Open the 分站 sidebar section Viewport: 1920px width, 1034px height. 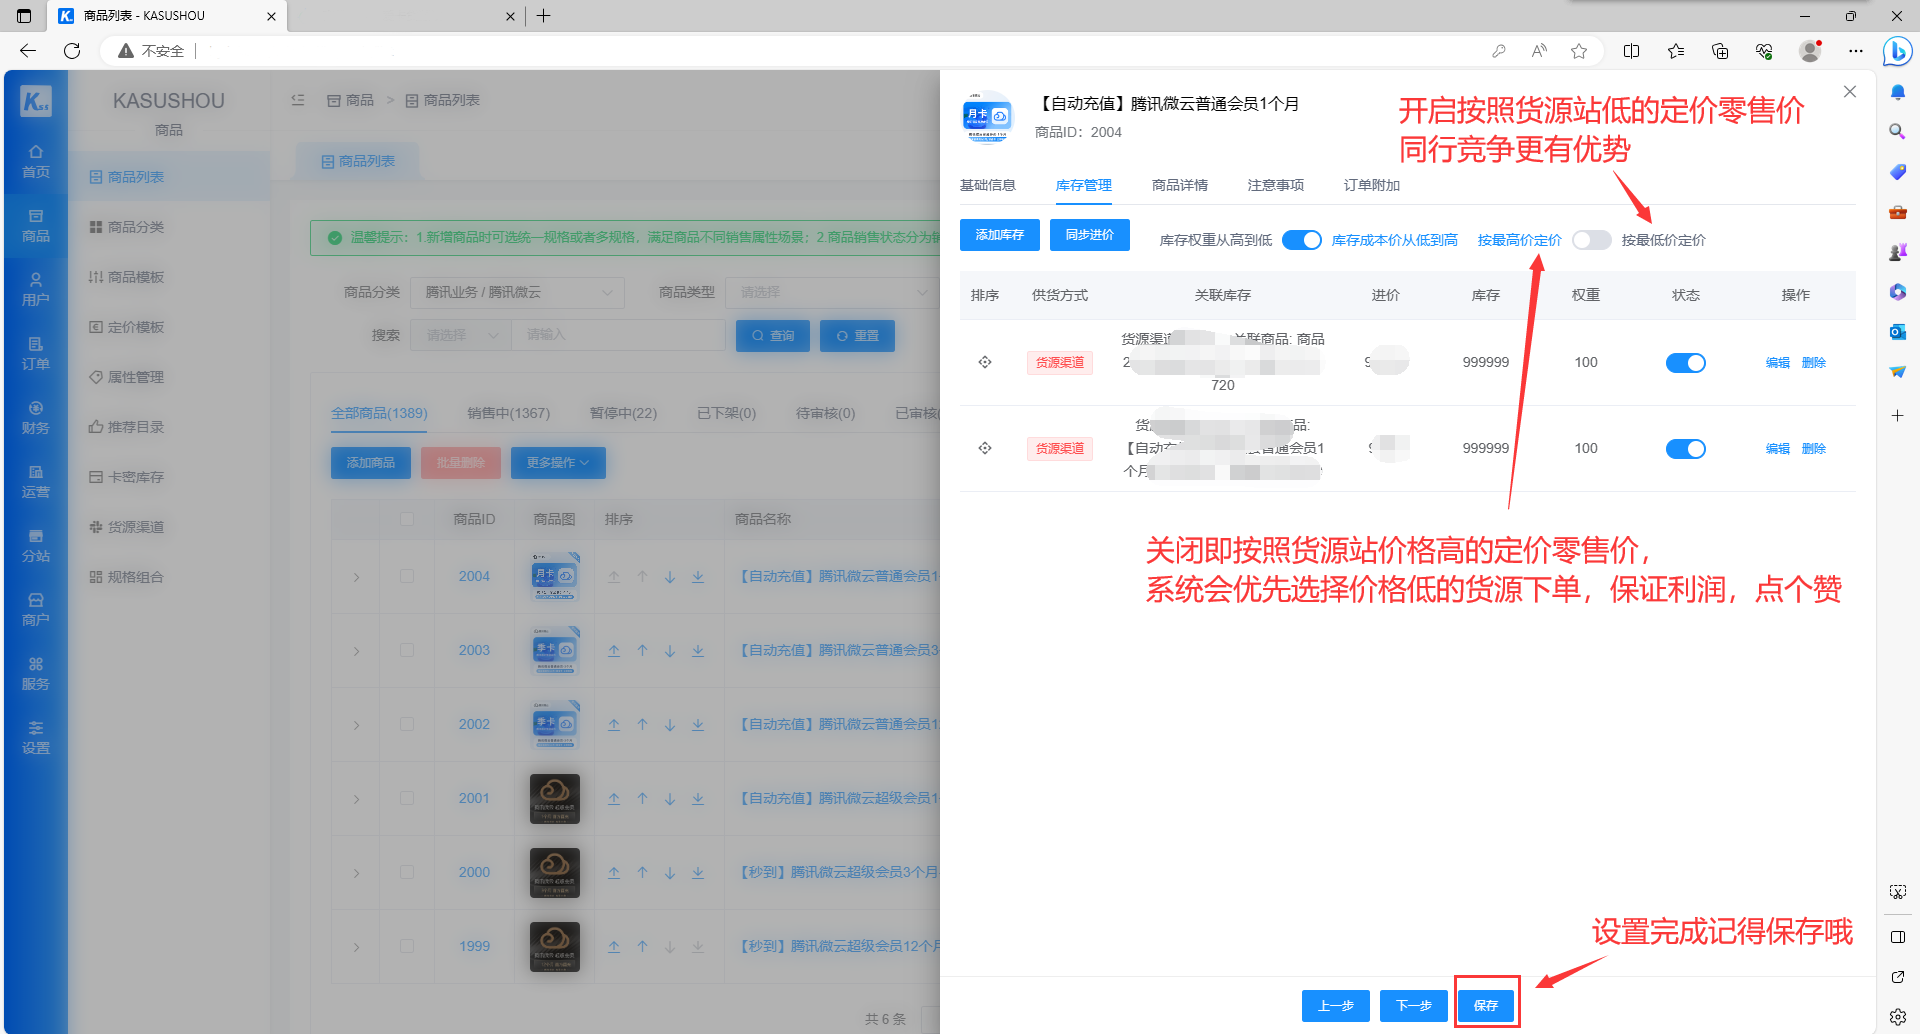(x=36, y=545)
